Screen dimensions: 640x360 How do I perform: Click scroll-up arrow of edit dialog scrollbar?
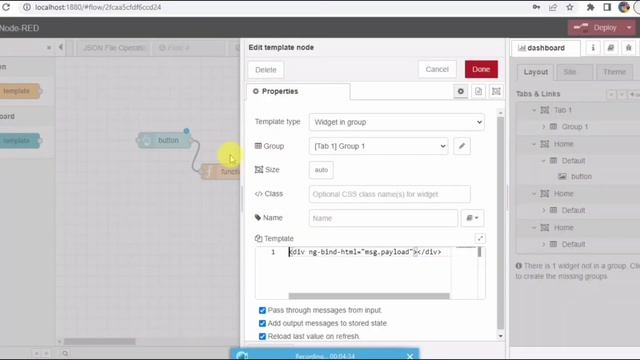(500, 113)
